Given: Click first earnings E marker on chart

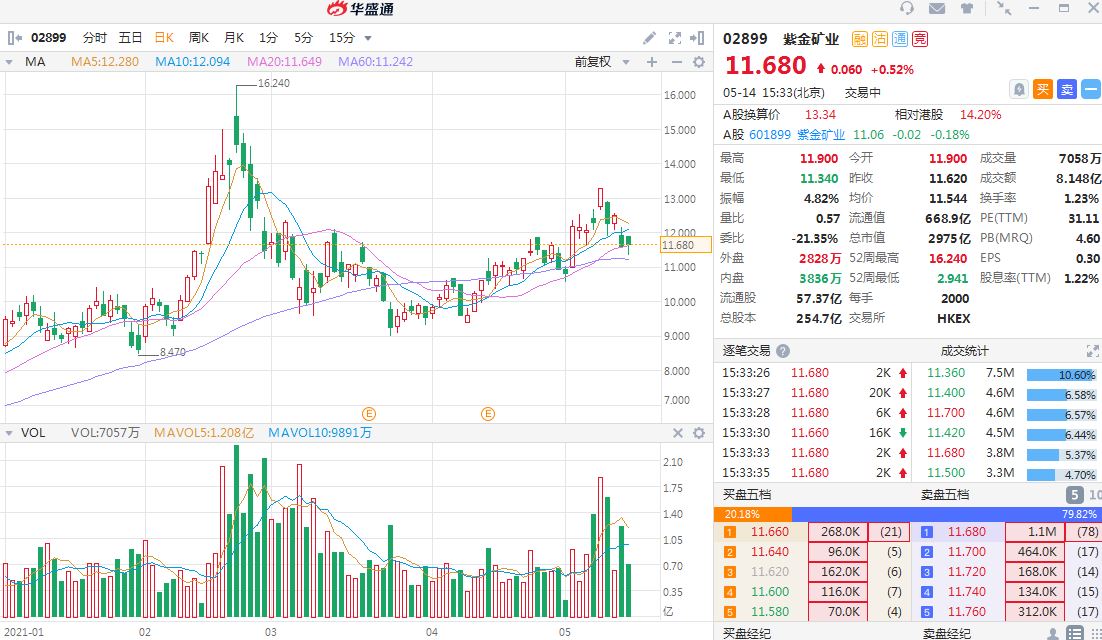Looking at the screenshot, I should [x=368, y=414].
